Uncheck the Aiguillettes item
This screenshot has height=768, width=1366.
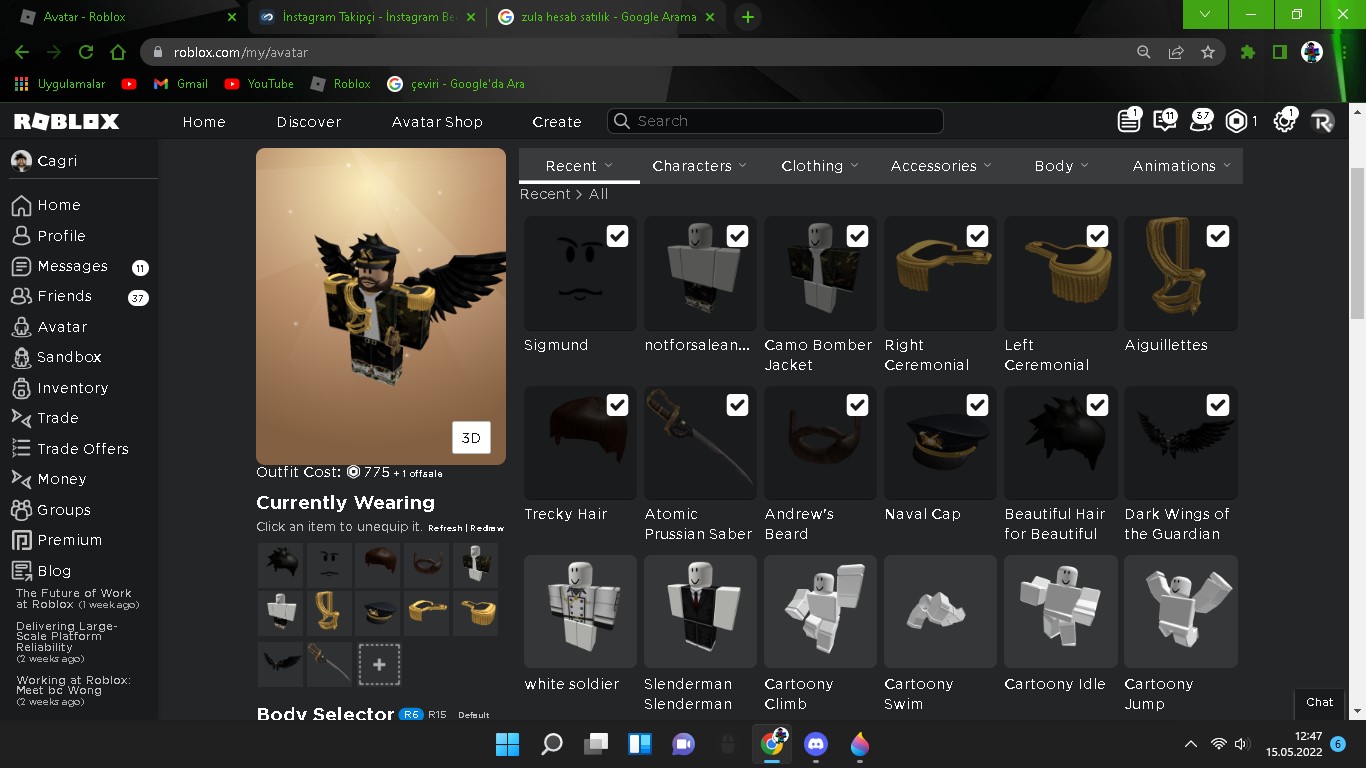click(1217, 236)
